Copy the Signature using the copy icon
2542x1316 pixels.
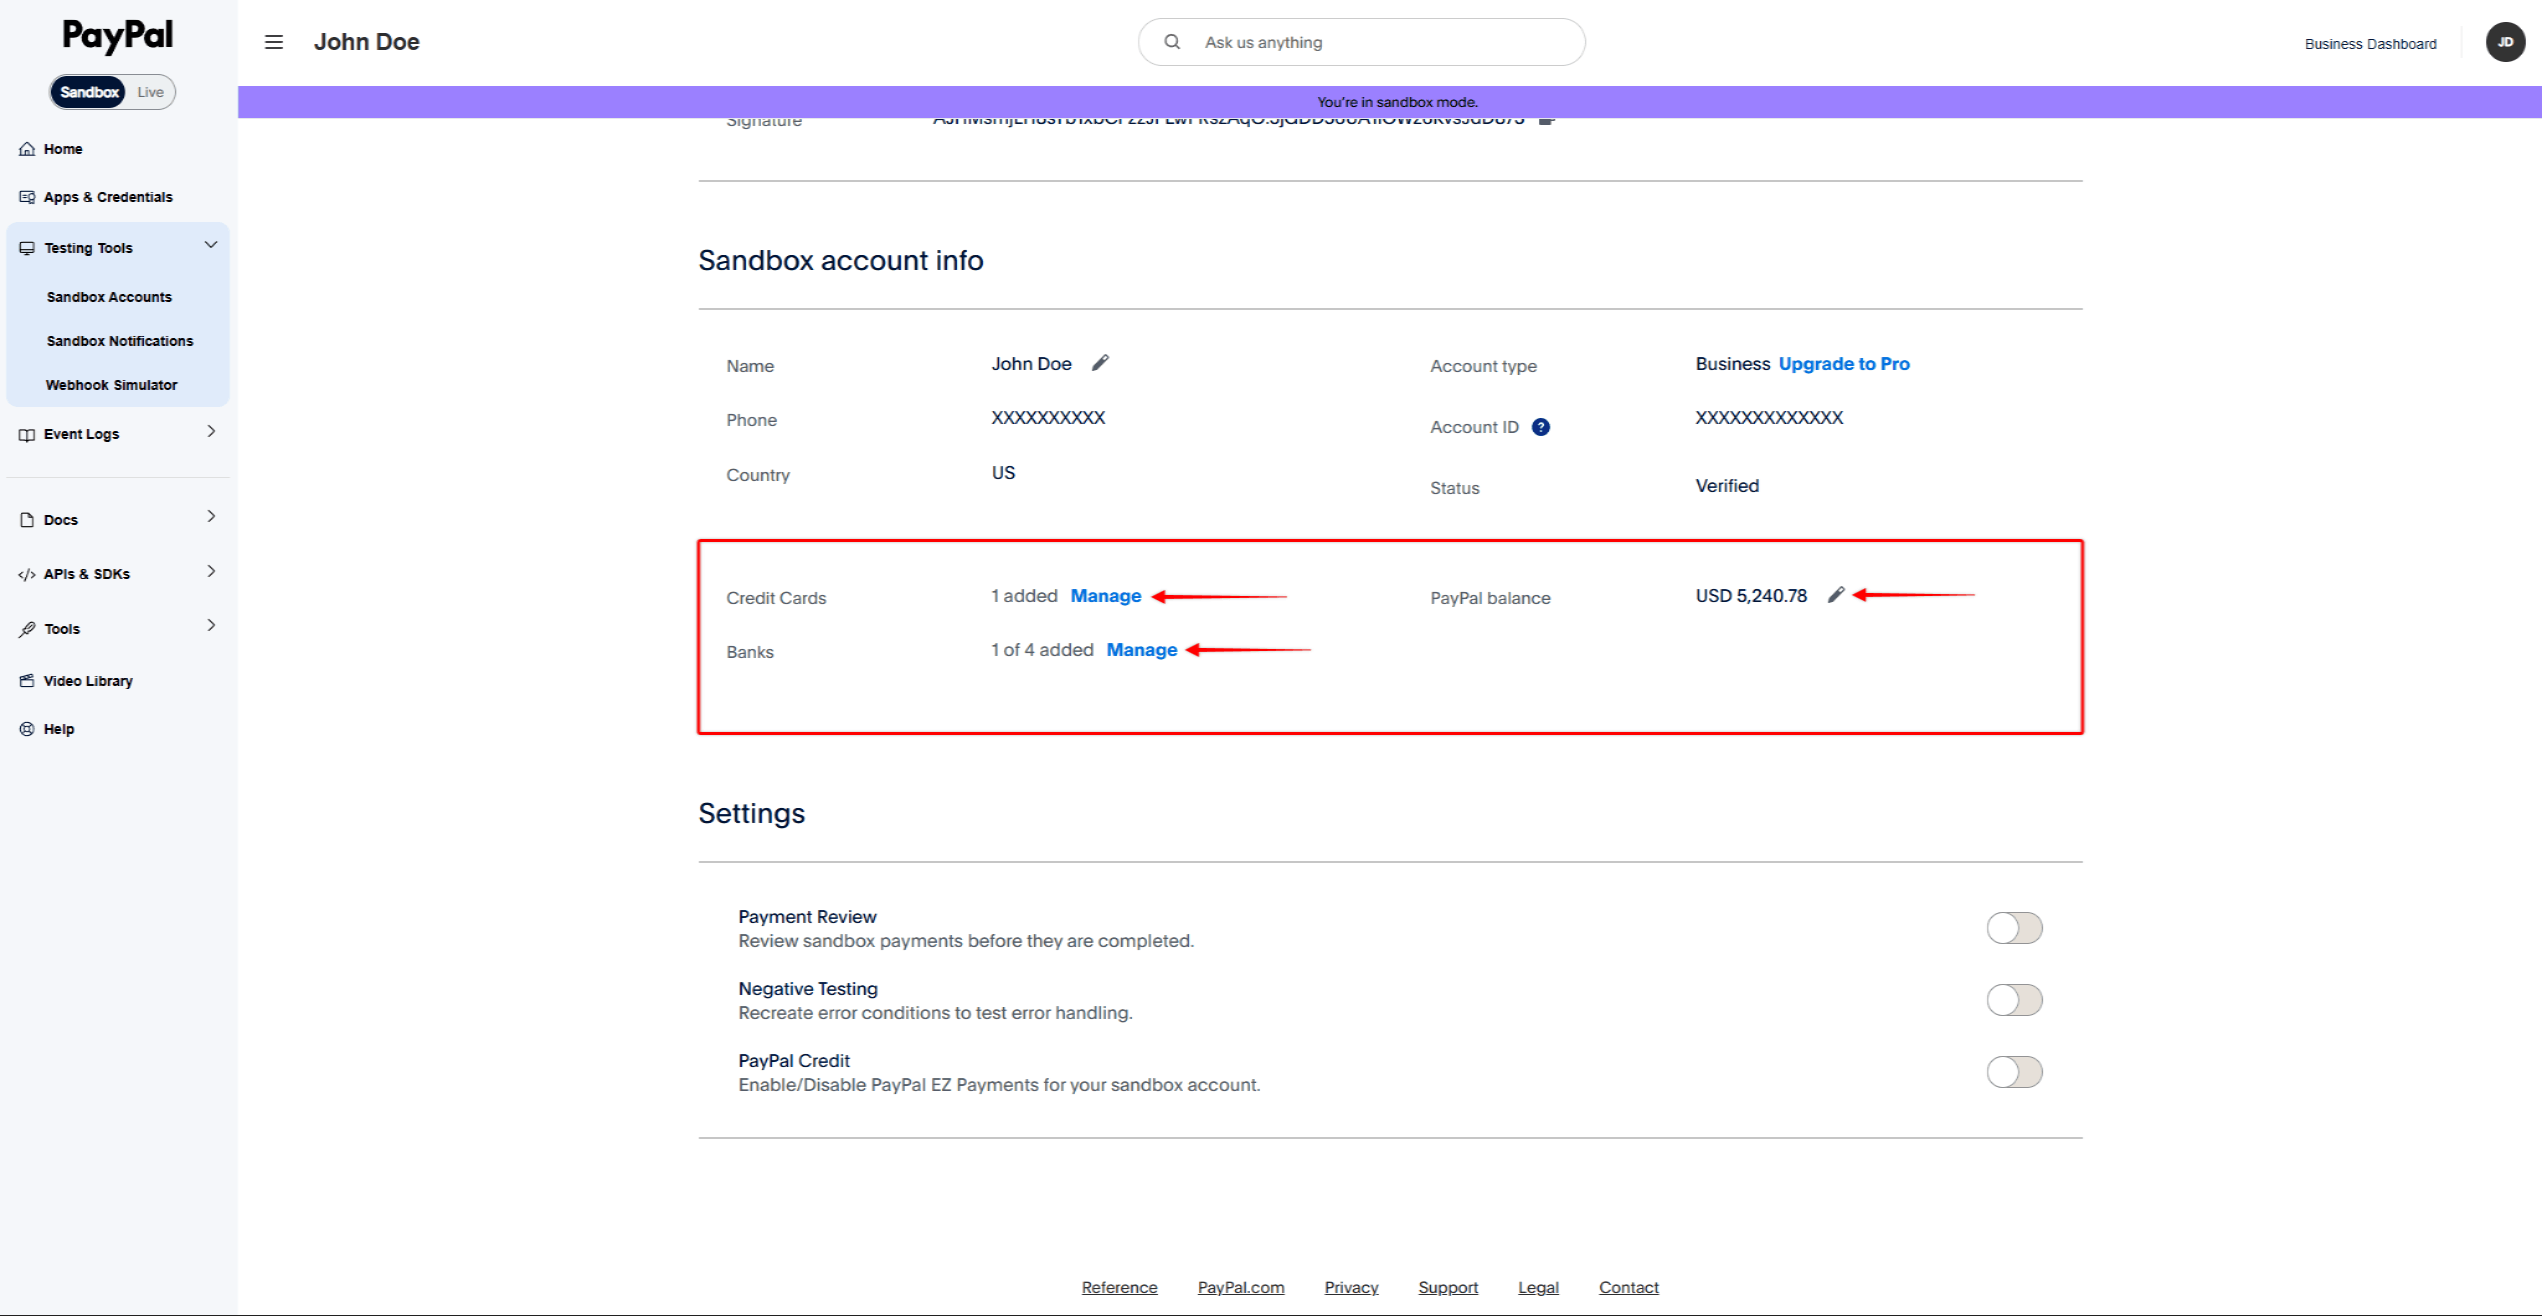click(x=1547, y=119)
